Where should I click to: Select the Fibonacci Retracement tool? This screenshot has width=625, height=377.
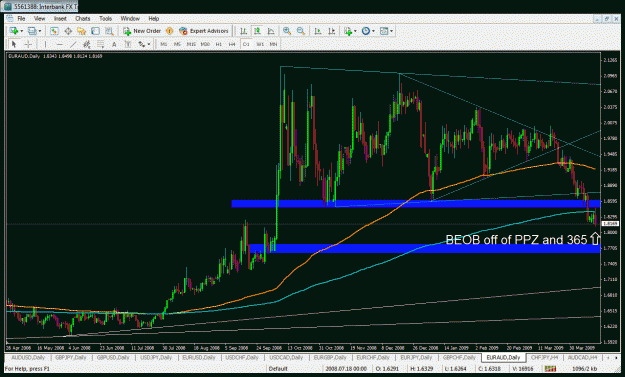coord(100,44)
